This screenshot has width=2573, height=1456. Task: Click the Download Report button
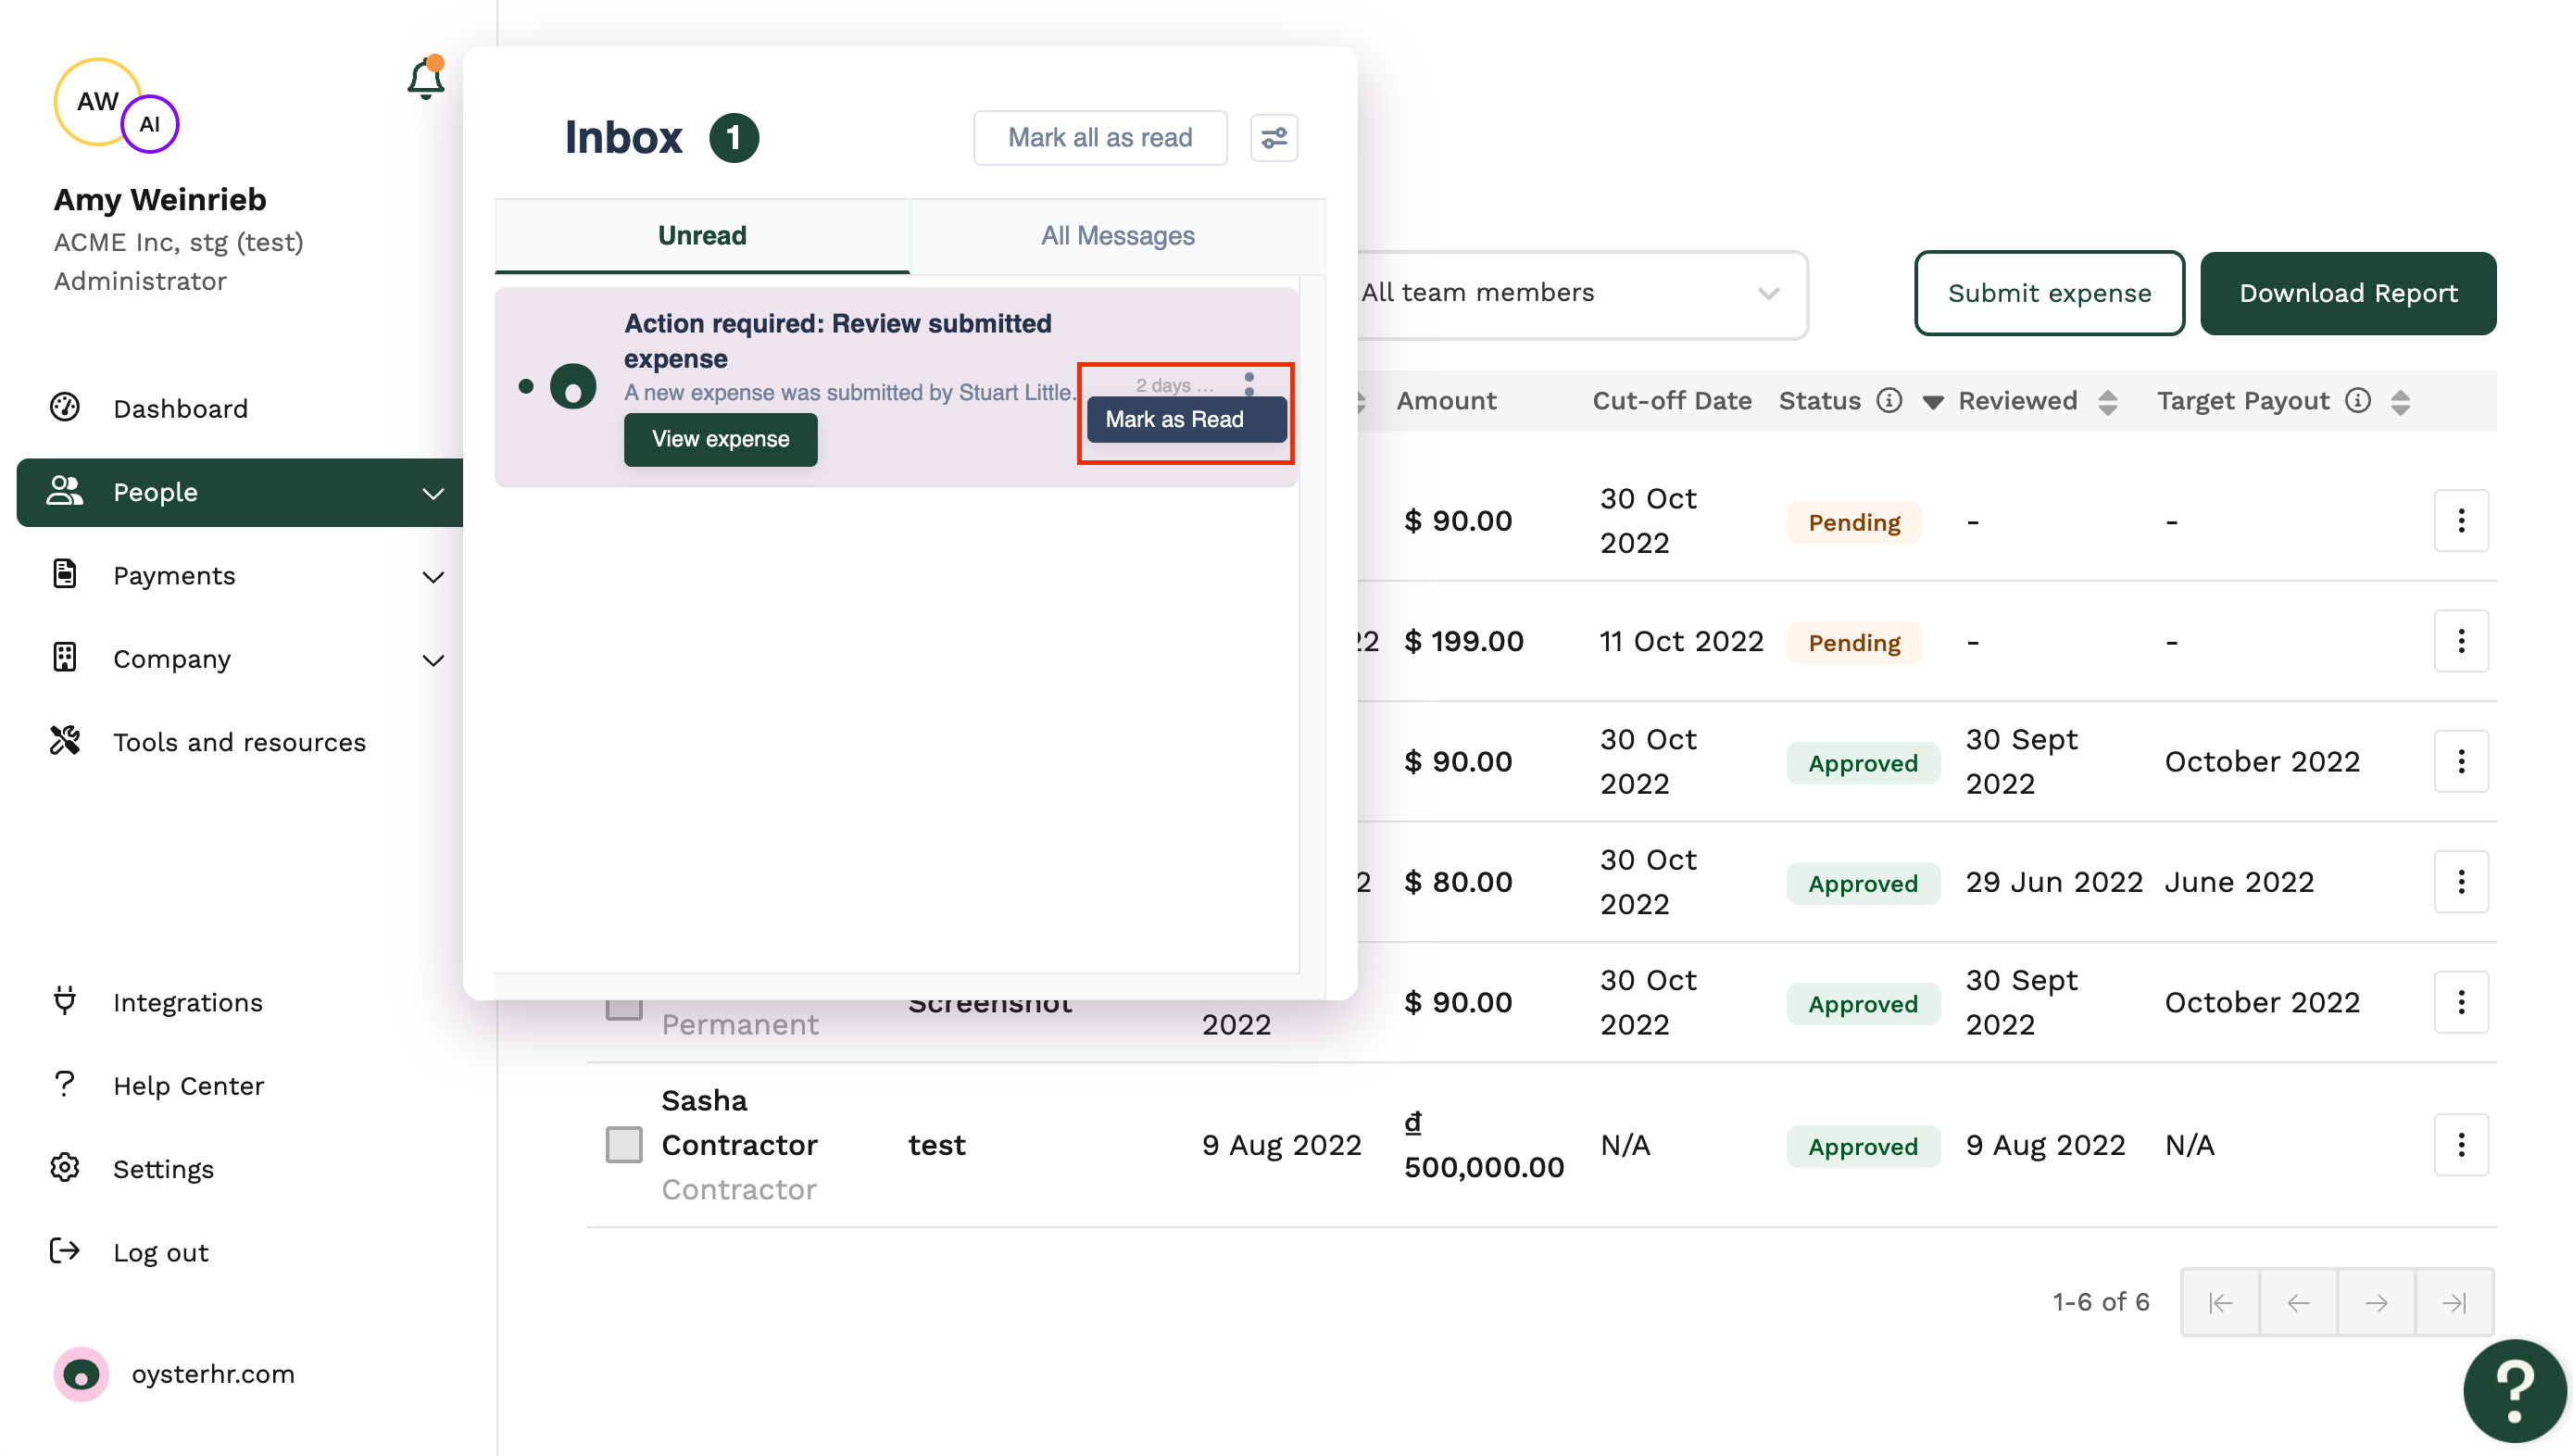[x=2347, y=293]
